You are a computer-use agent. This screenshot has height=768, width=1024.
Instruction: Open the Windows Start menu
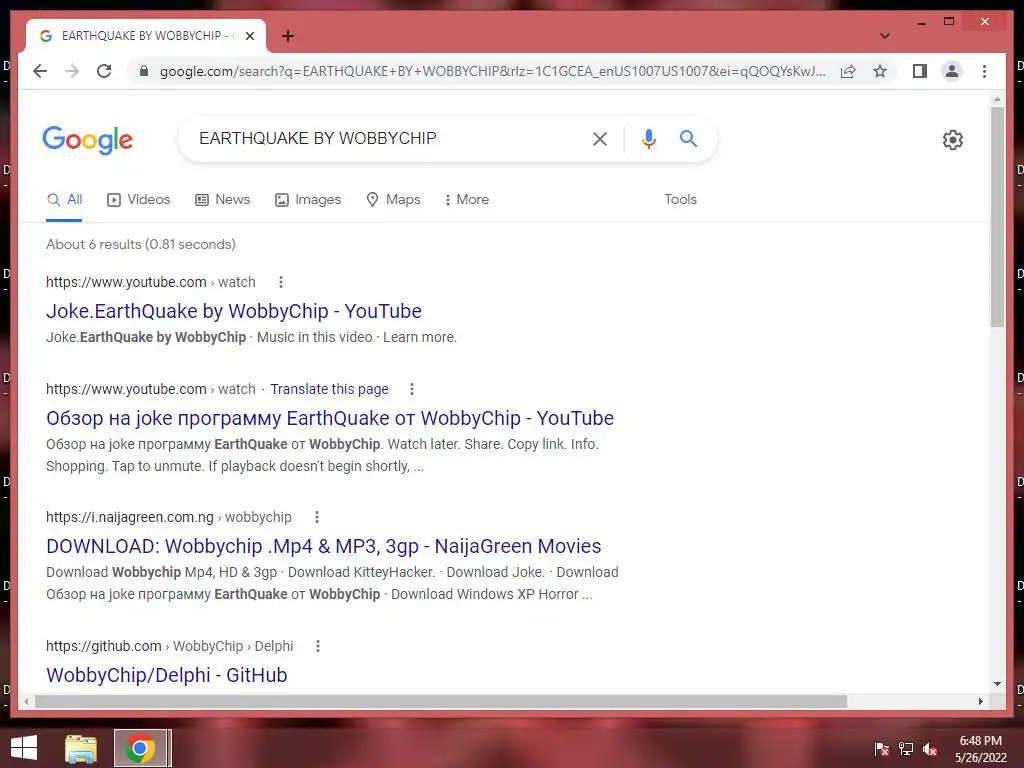tap(24, 748)
